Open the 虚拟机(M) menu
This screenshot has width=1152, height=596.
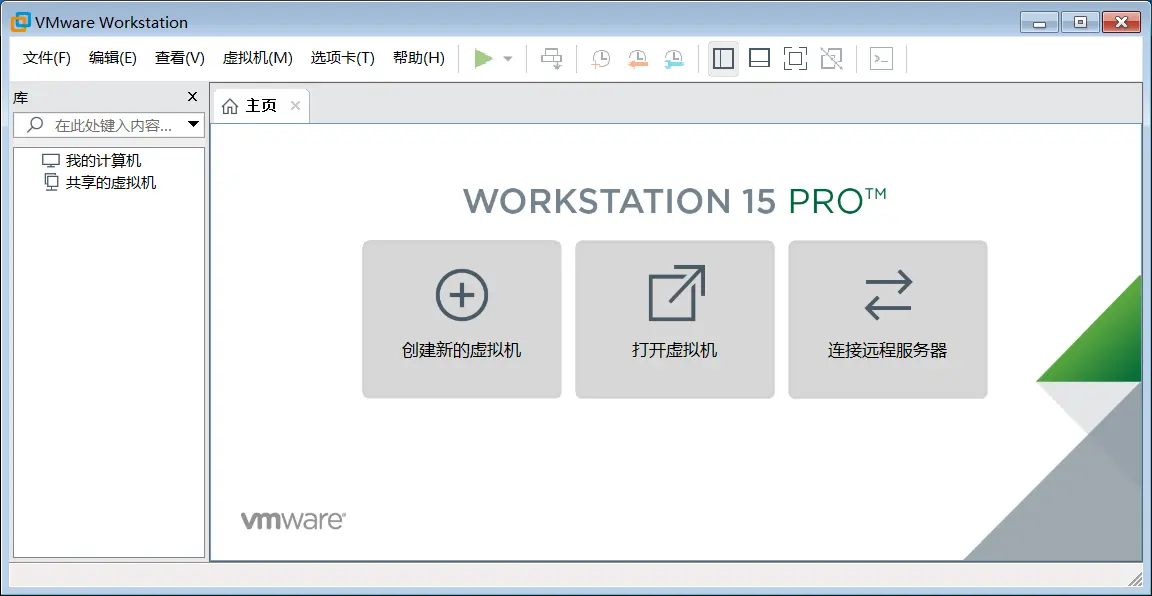pos(257,58)
